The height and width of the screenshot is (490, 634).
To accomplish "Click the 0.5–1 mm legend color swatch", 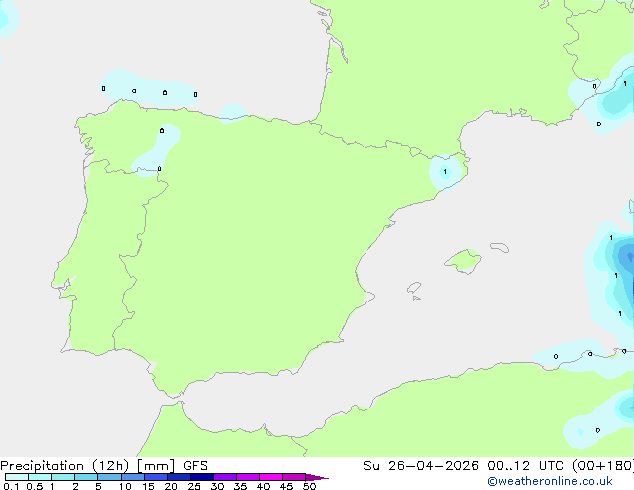I will tap(40, 477).
